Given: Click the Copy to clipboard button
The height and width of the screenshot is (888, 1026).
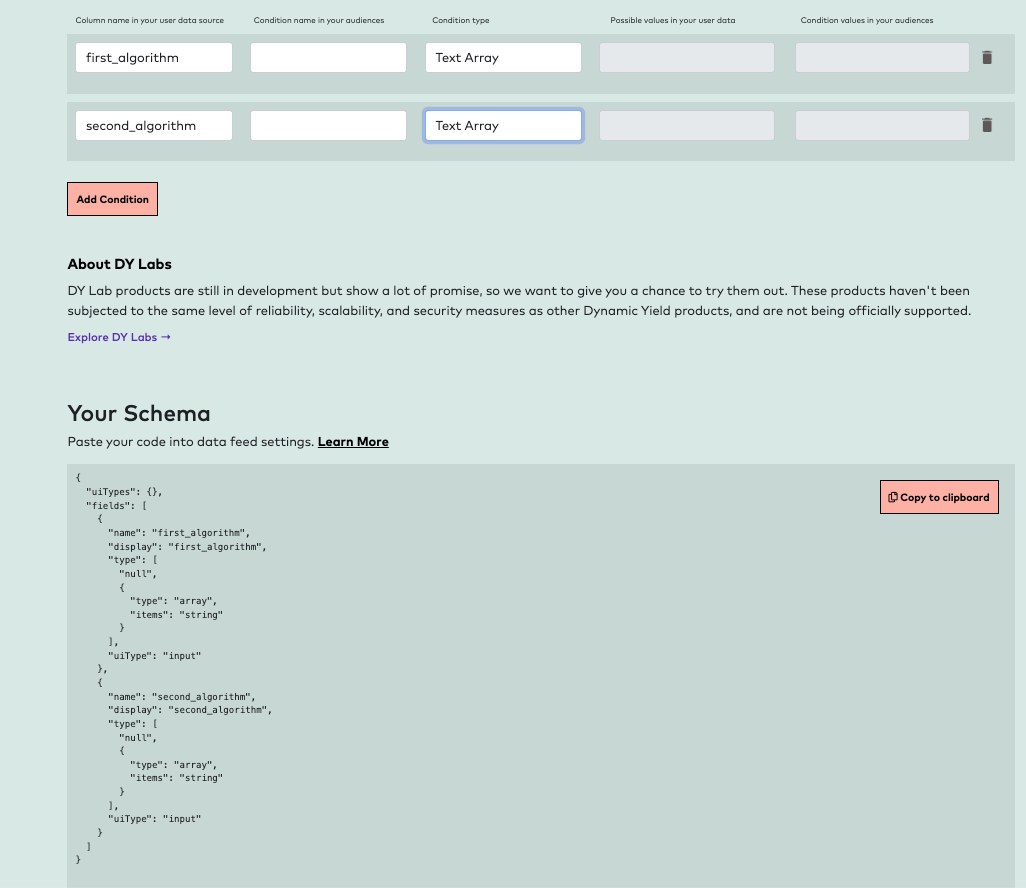Looking at the screenshot, I should [939, 497].
